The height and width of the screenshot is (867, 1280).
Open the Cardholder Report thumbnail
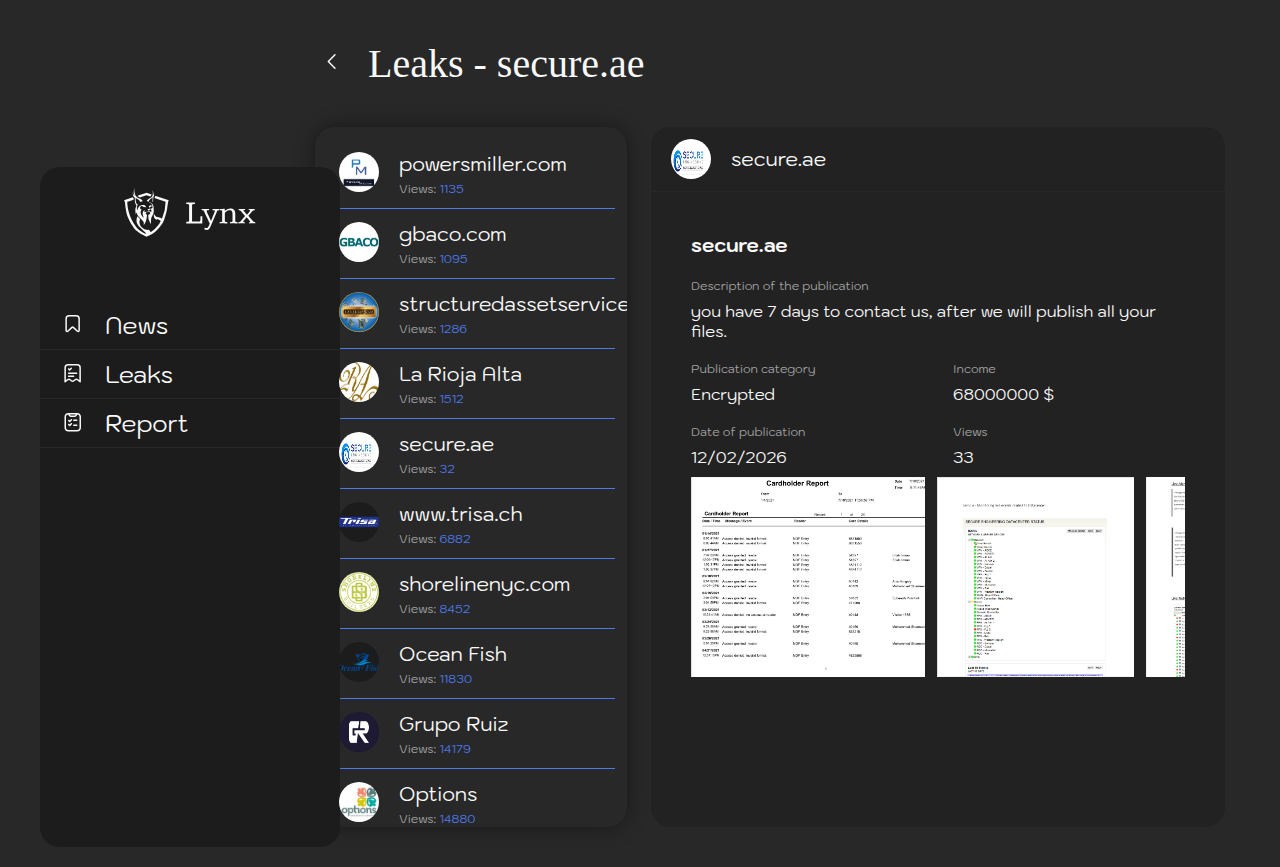tap(807, 577)
